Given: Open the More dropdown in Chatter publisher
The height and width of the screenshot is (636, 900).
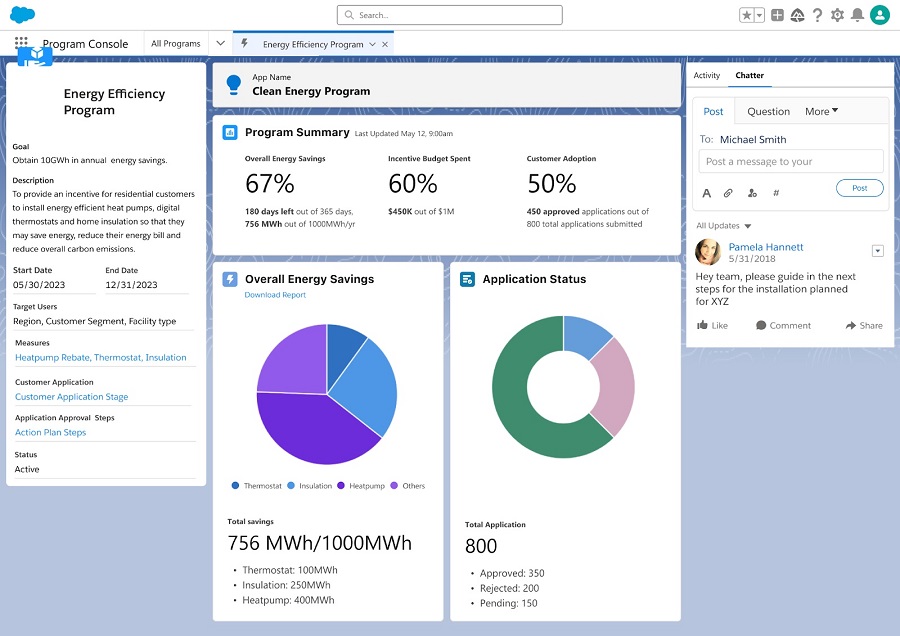Looking at the screenshot, I should (822, 111).
